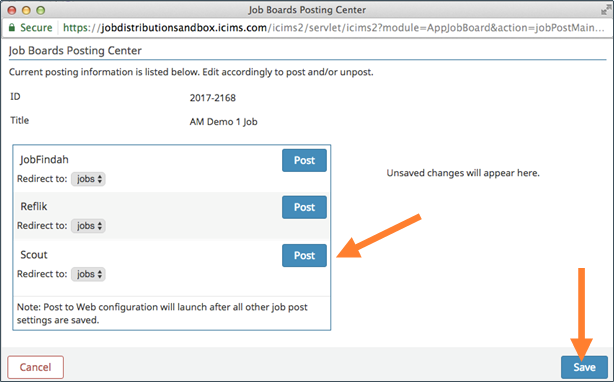Open Scout redirect dropdown

tap(88, 274)
